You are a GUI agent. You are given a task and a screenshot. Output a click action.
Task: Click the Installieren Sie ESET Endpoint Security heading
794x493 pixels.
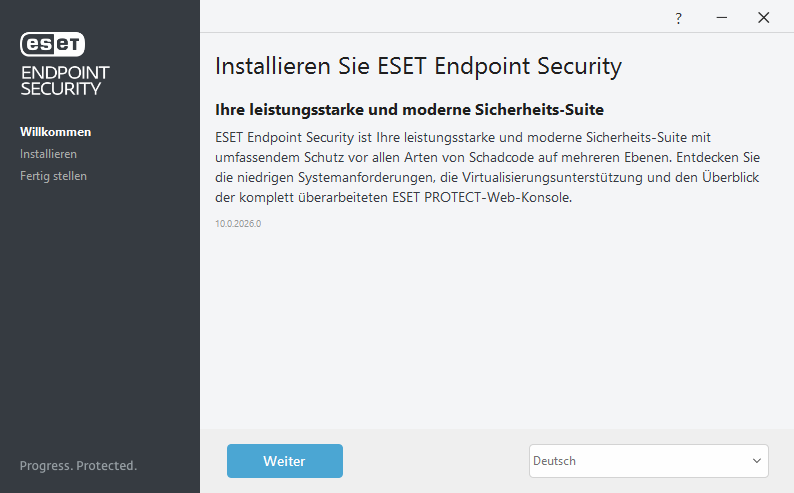point(418,67)
